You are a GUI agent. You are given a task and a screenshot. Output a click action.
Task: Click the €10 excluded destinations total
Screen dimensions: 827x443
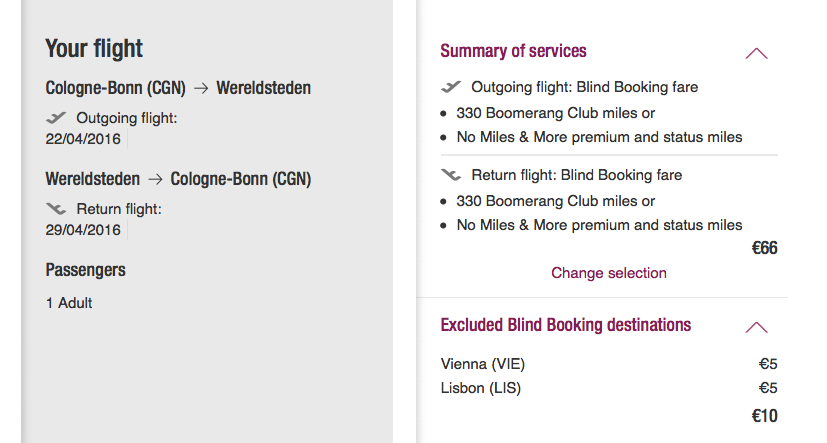pyautogui.click(x=764, y=416)
